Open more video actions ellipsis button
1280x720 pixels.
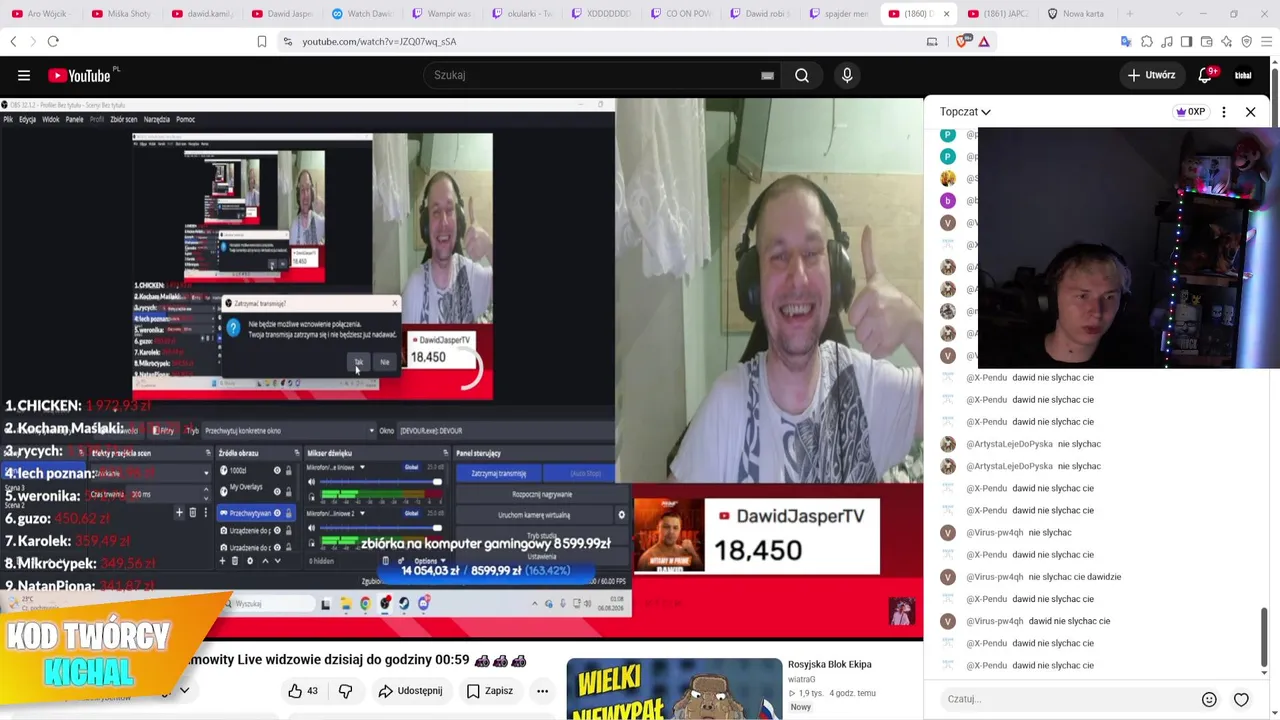point(542,691)
